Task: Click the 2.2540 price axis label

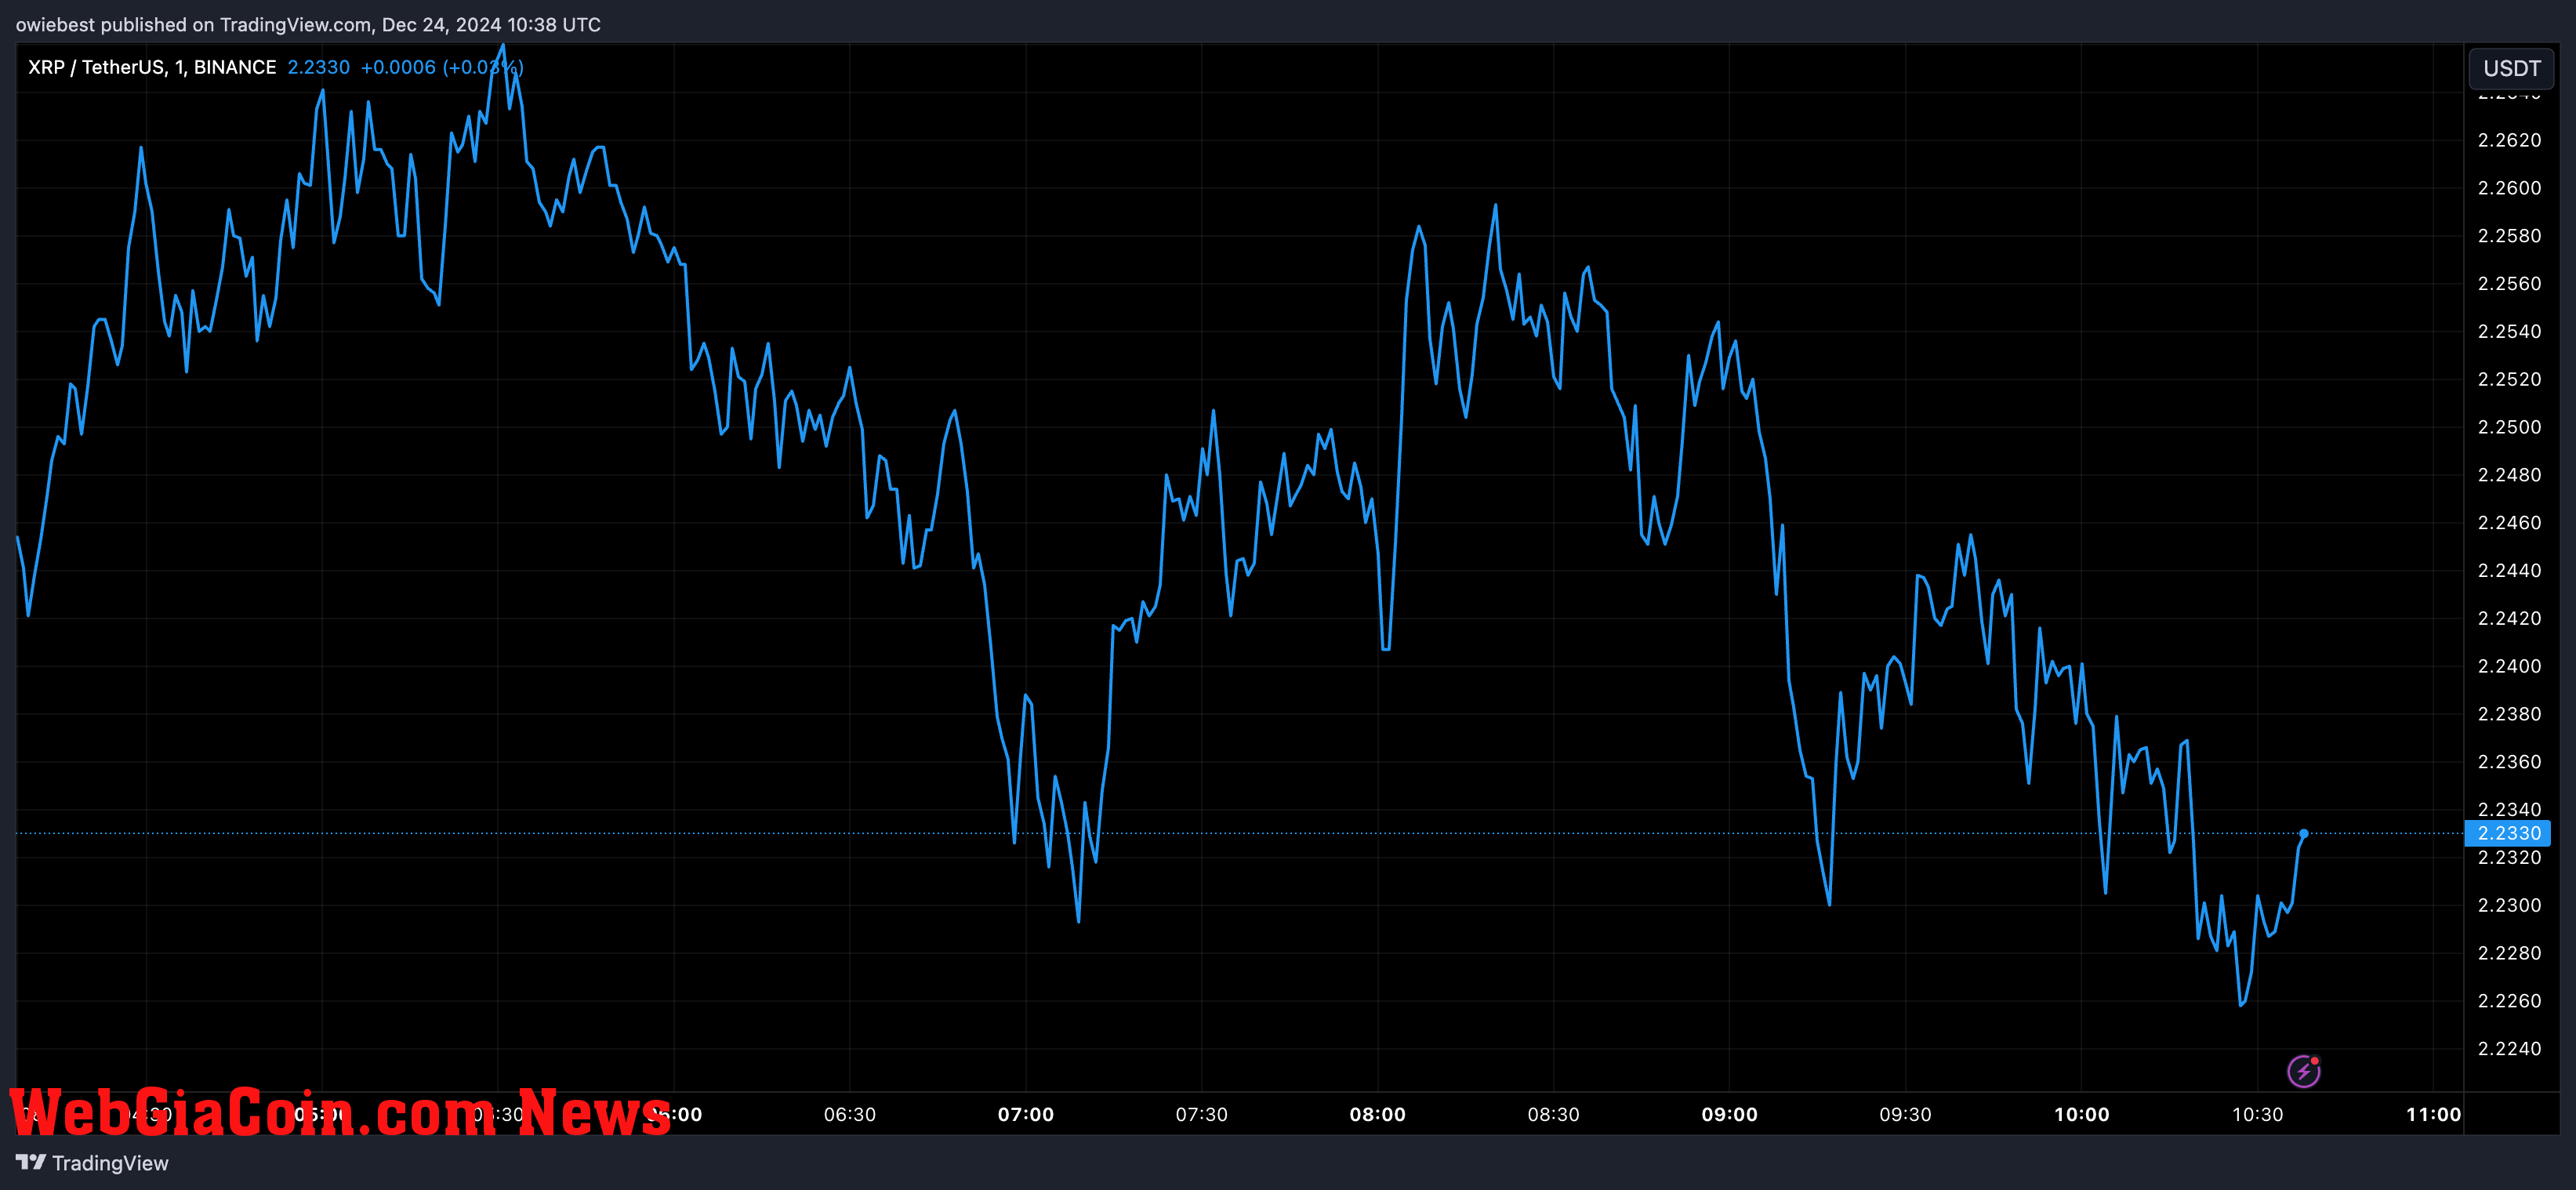Action: coord(2509,331)
